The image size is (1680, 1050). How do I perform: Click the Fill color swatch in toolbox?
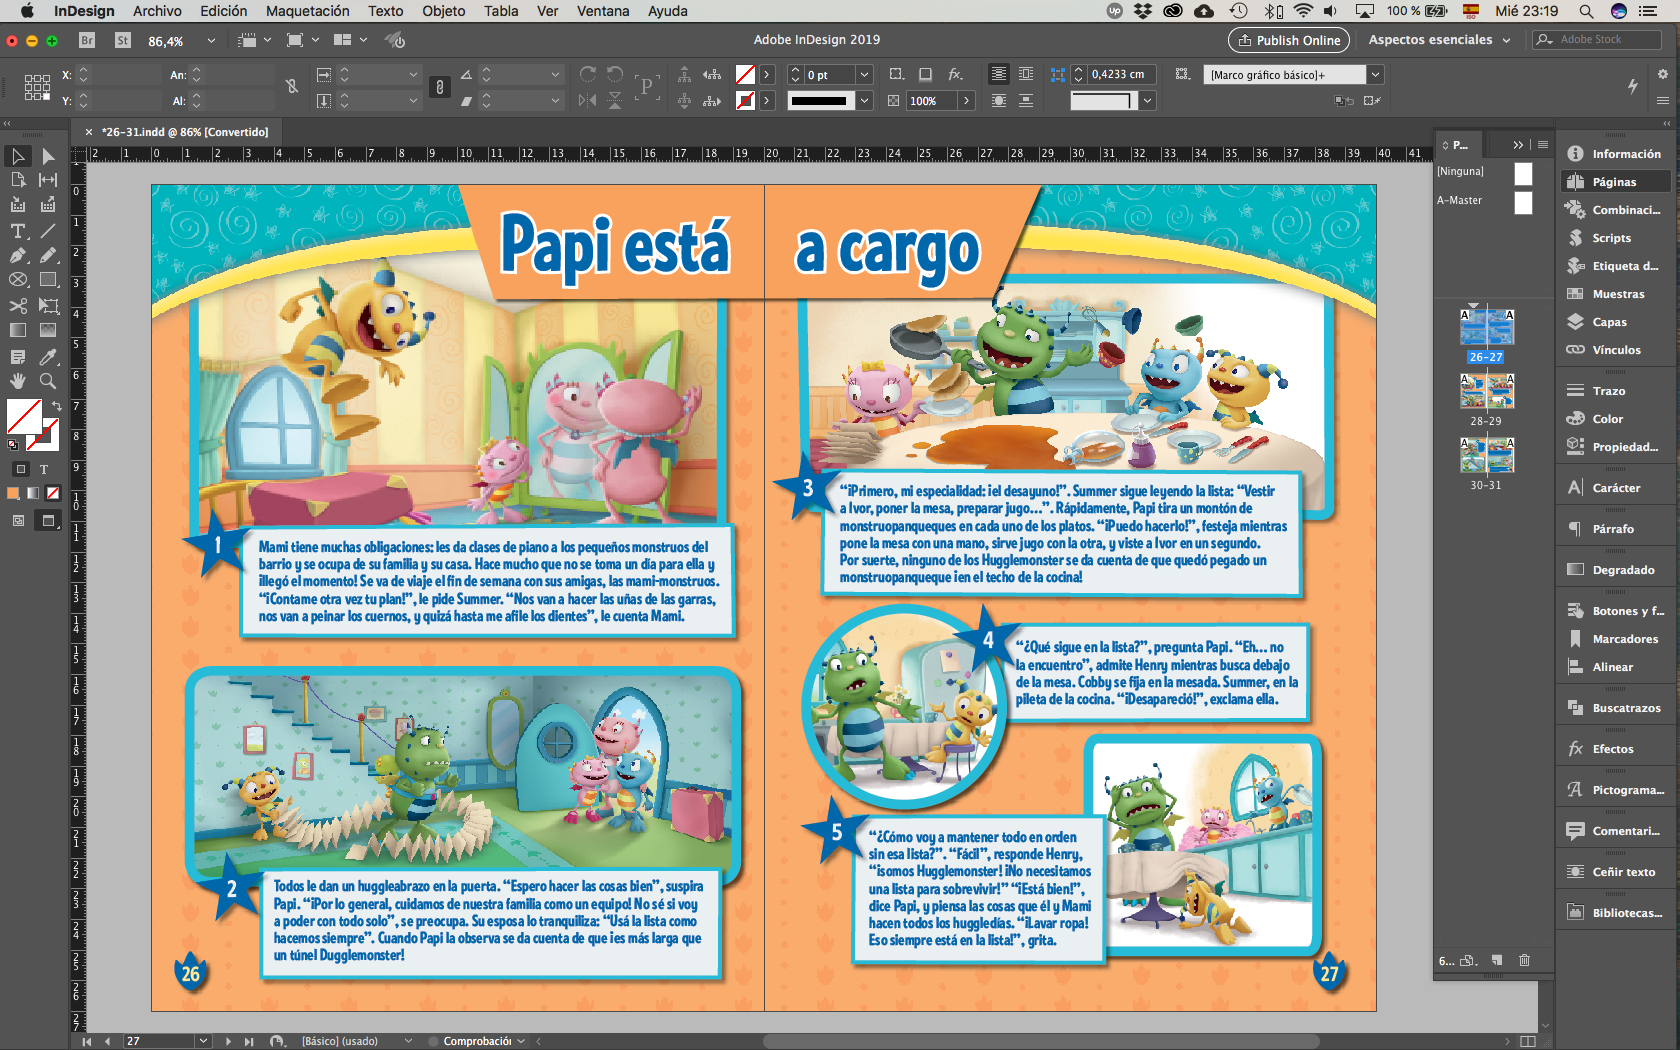(x=24, y=416)
